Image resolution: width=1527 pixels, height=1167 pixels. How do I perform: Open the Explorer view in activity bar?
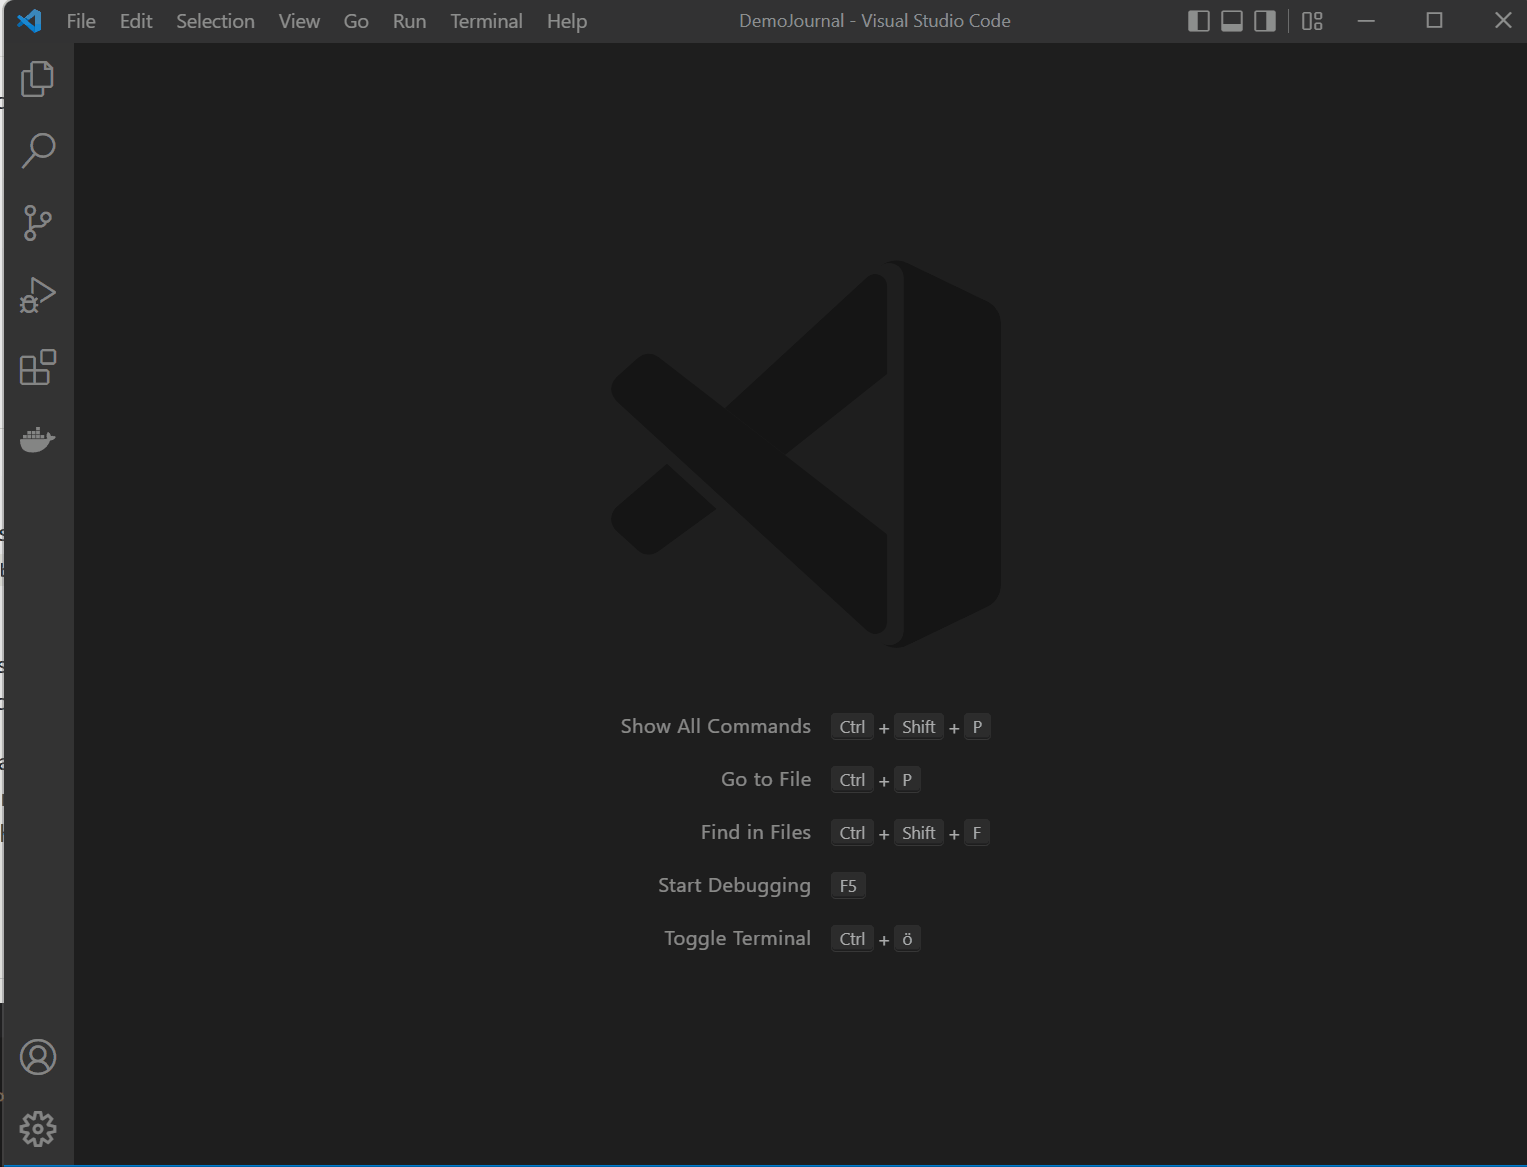[x=38, y=79]
